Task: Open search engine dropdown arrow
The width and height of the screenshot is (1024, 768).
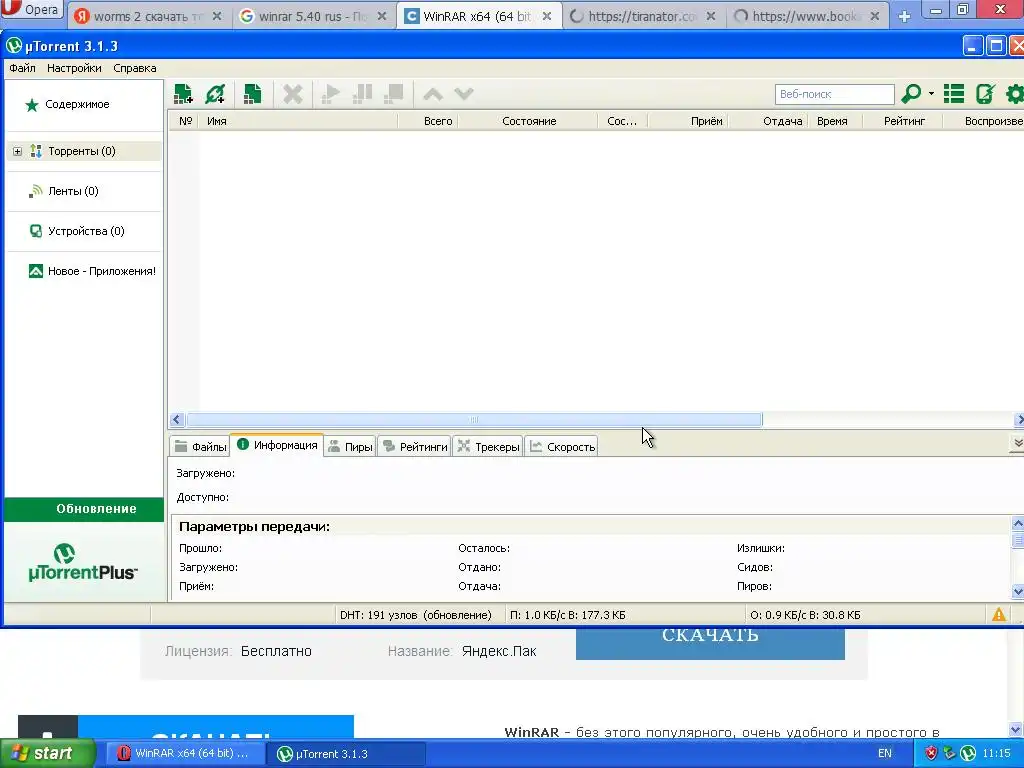Action: (x=931, y=94)
